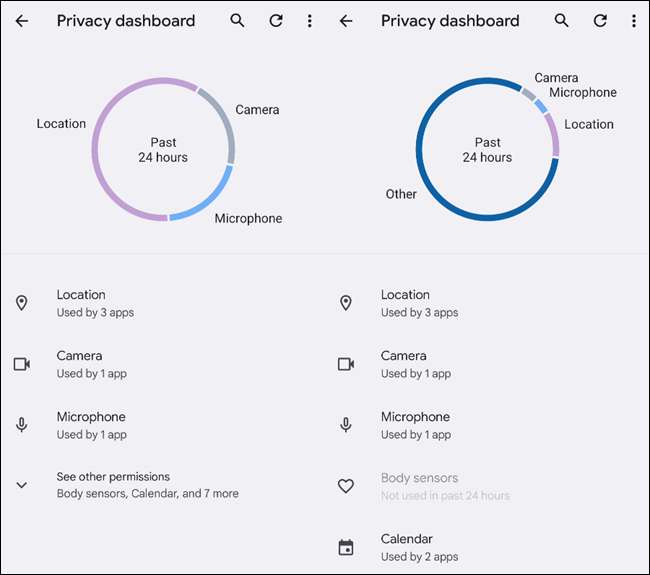650x575 pixels.
Task: Select the Body sensors heart icon
Action: 346,486
